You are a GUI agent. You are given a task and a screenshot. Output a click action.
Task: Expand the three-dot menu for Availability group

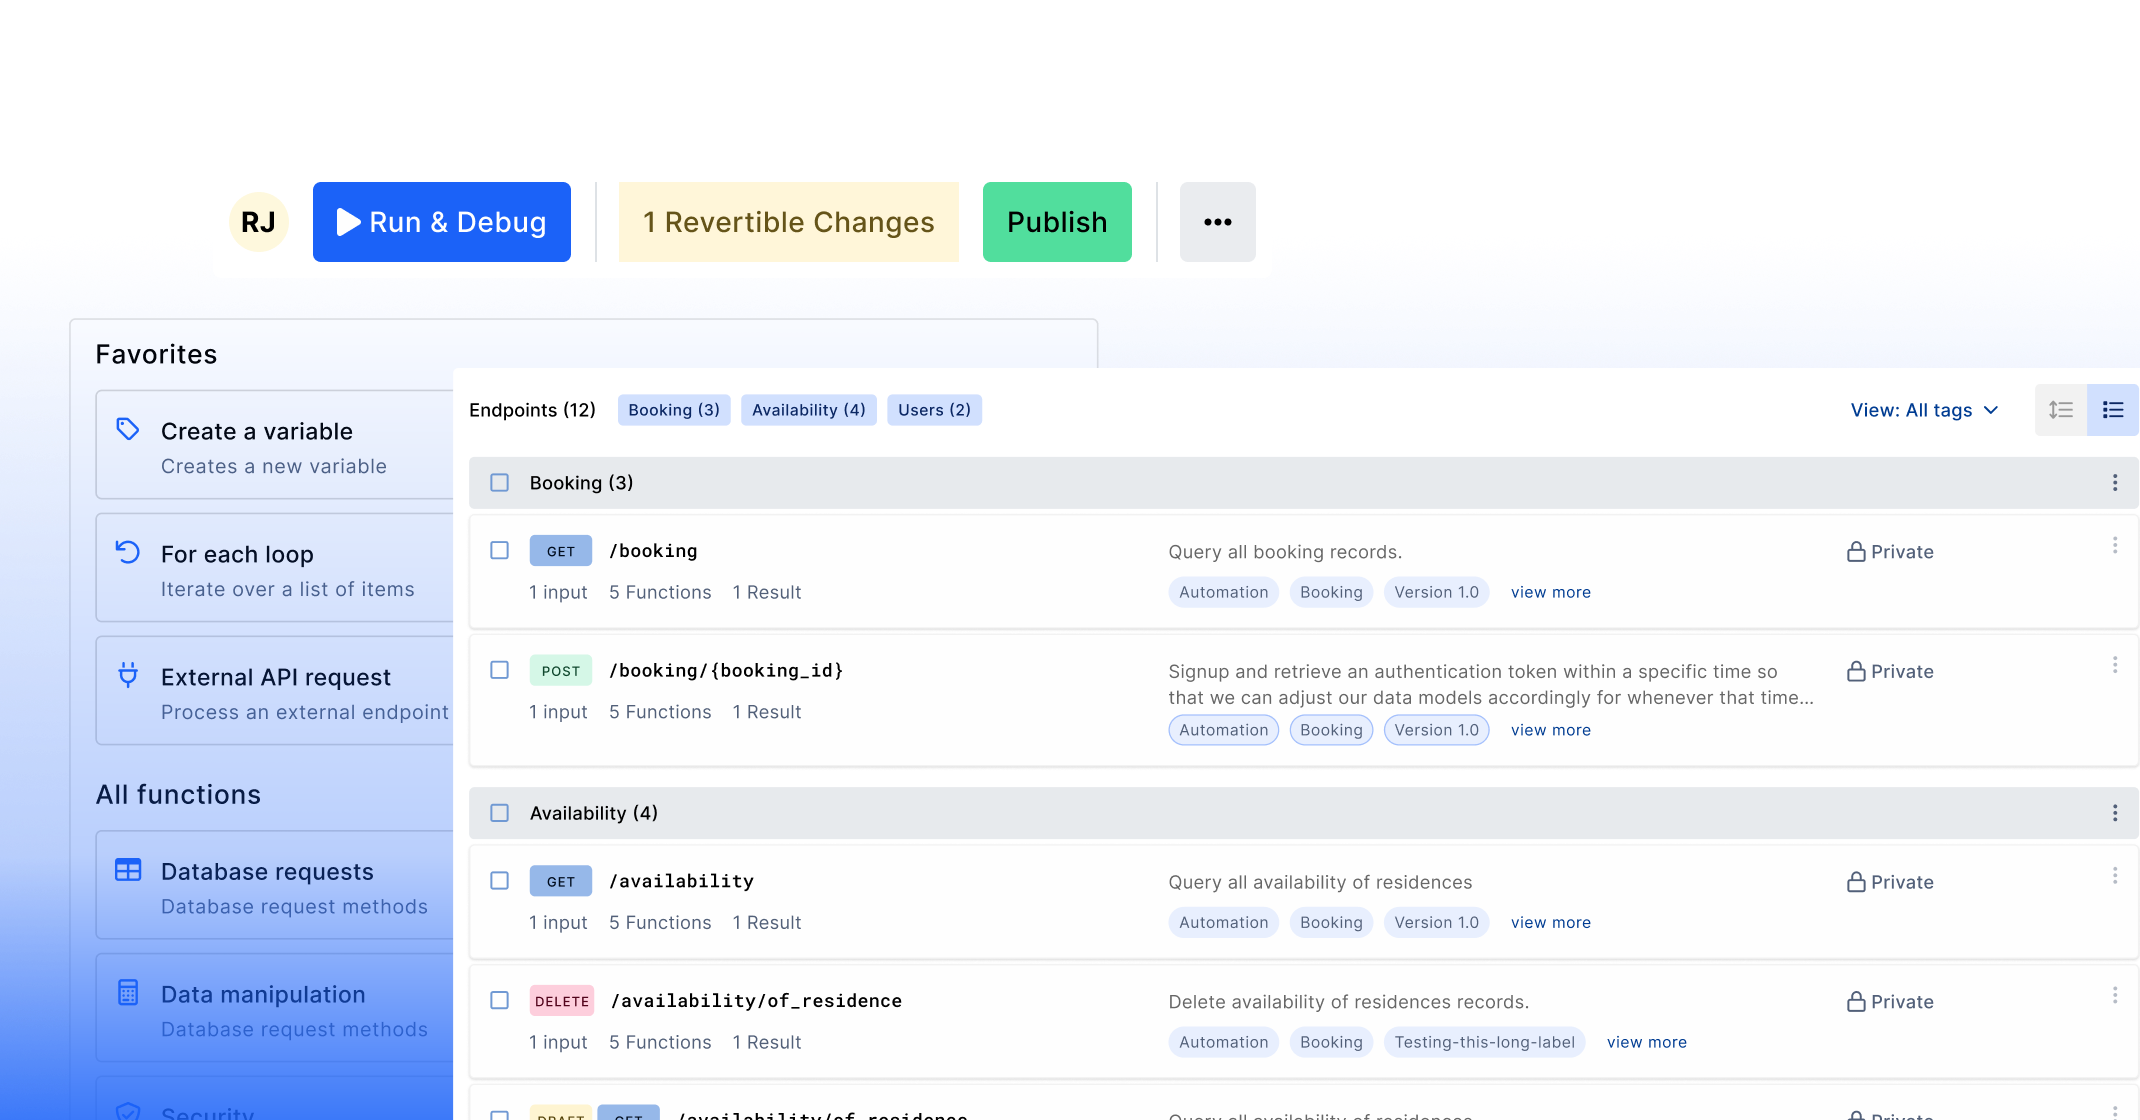pyautogui.click(x=2115, y=813)
